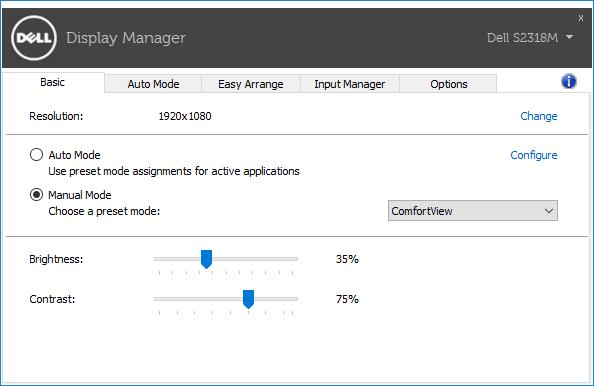Go to the Input Manager tab
This screenshot has width=594, height=386.
[x=350, y=84]
